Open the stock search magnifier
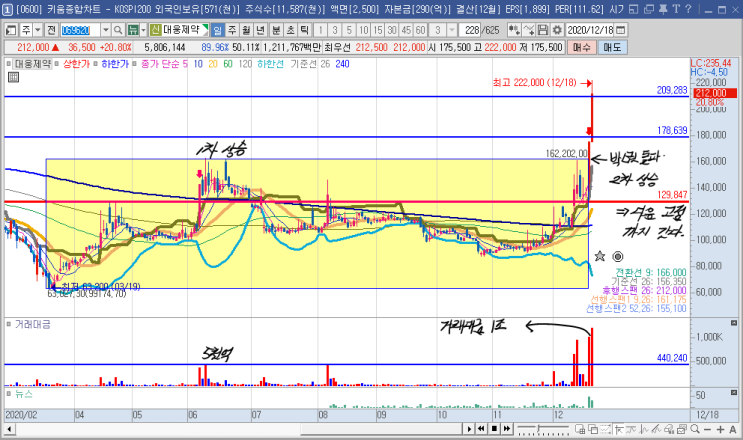The height and width of the screenshot is (440, 743). 118,30
